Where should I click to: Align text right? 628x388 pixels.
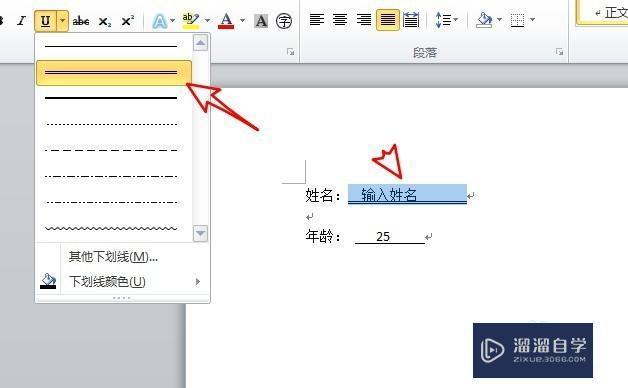coord(364,20)
